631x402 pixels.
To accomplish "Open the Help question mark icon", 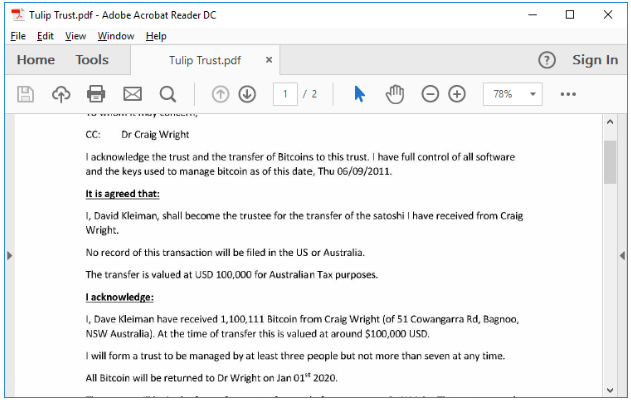I will click(546, 60).
